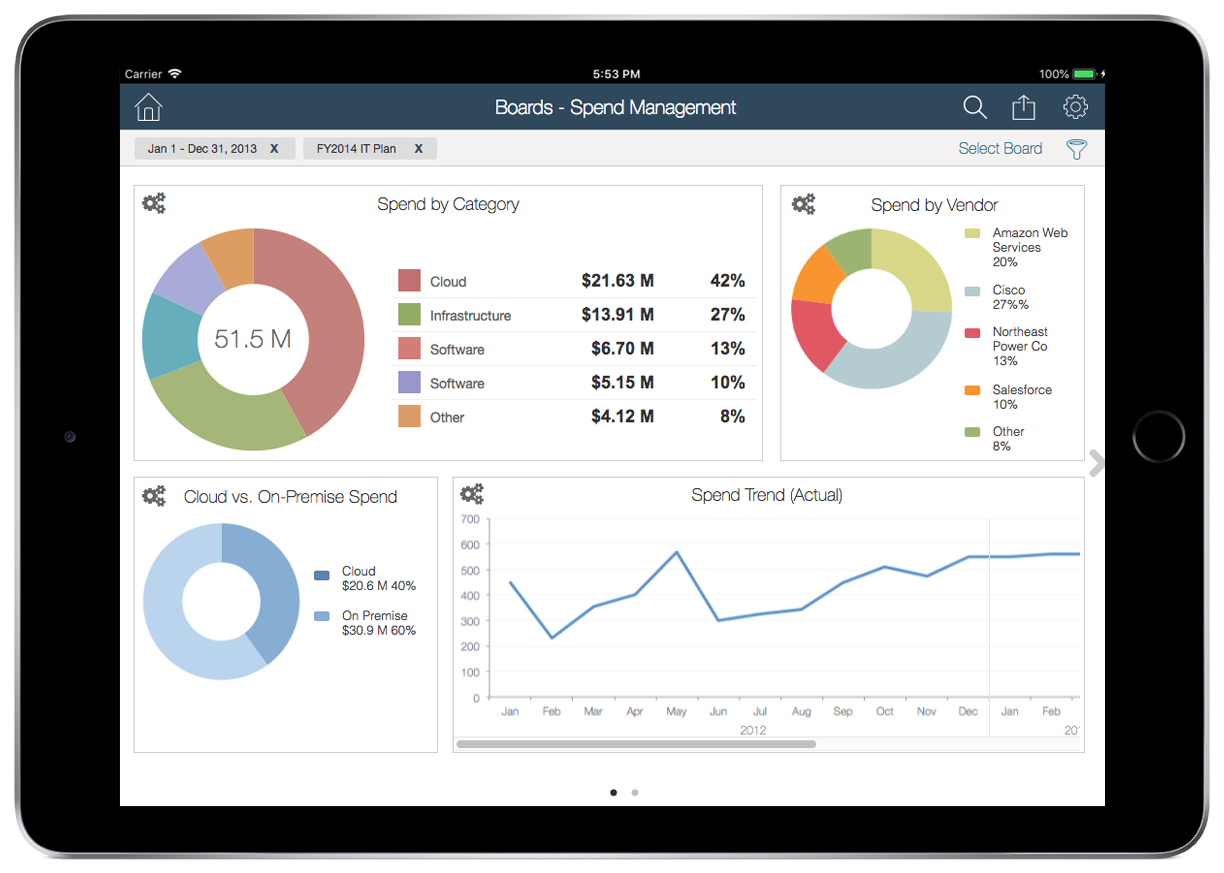1224x873 pixels.
Task: Go to next board with right chevron
Action: click(1096, 463)
